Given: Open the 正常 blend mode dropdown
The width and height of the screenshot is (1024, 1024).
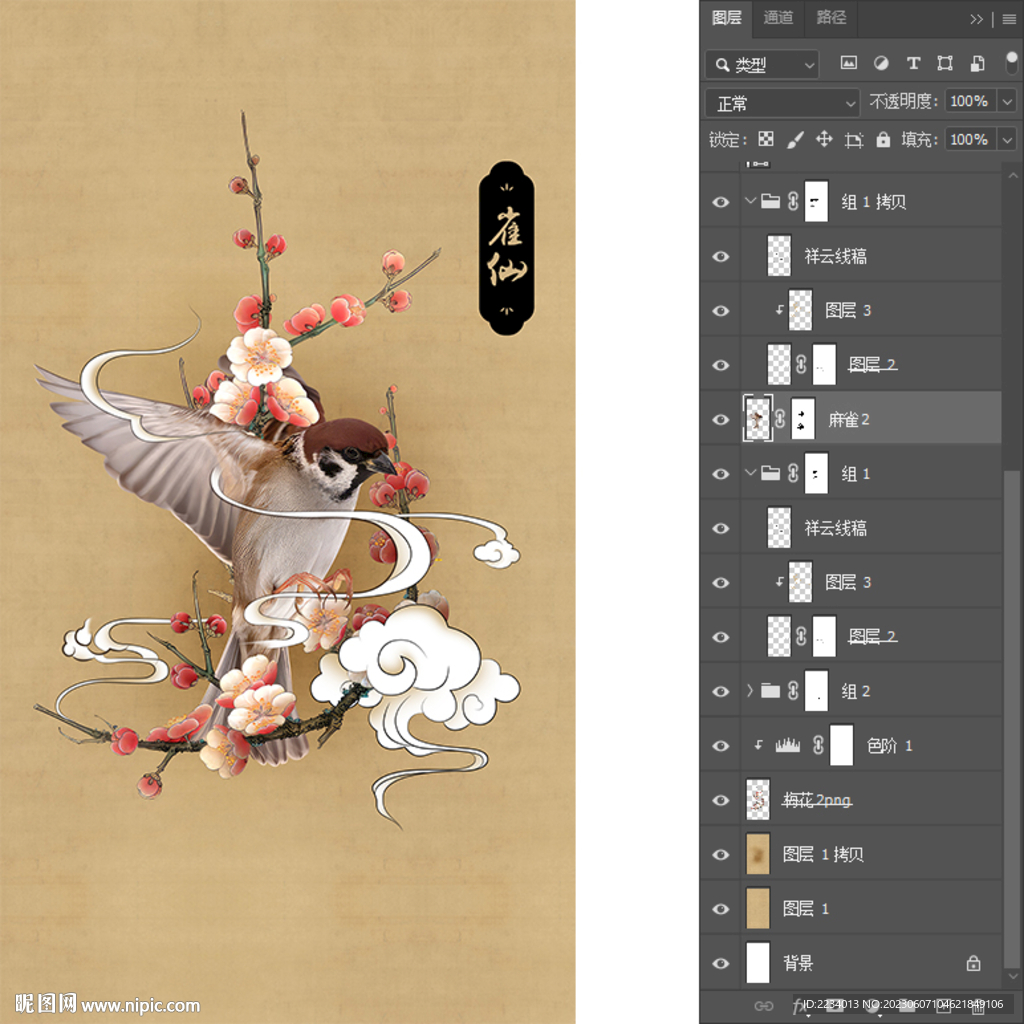Looking at the screenshot, I should pos(782,103).
